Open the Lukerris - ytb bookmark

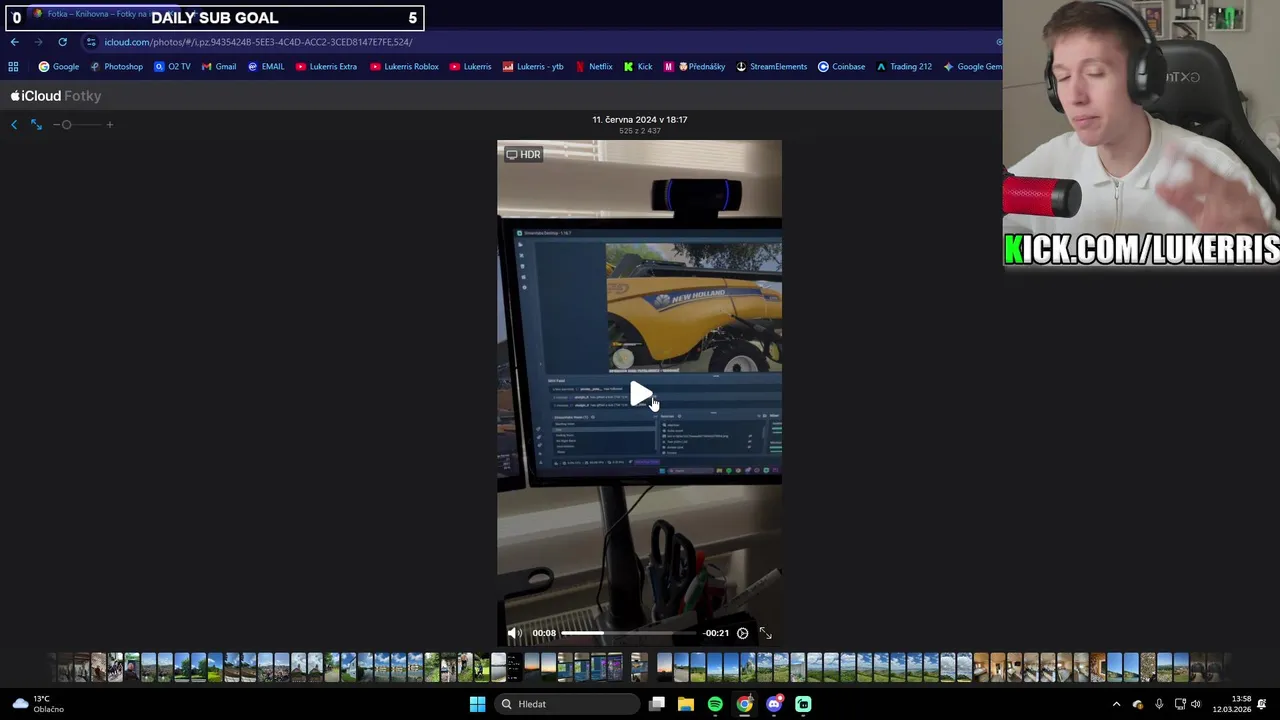(533, 67)
